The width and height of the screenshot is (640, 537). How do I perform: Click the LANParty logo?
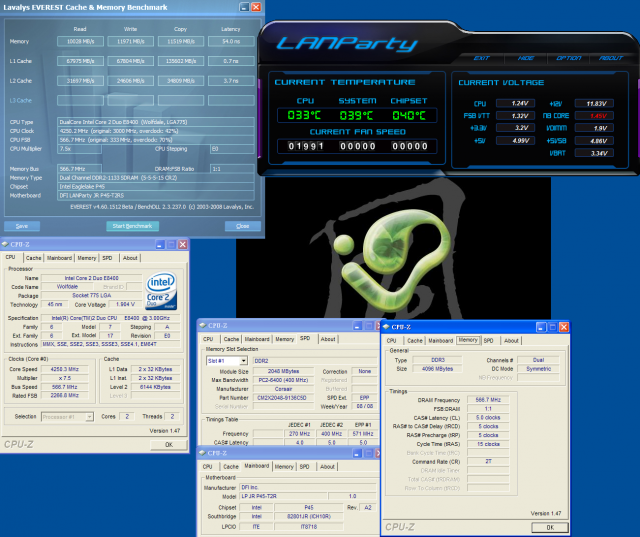347,43
